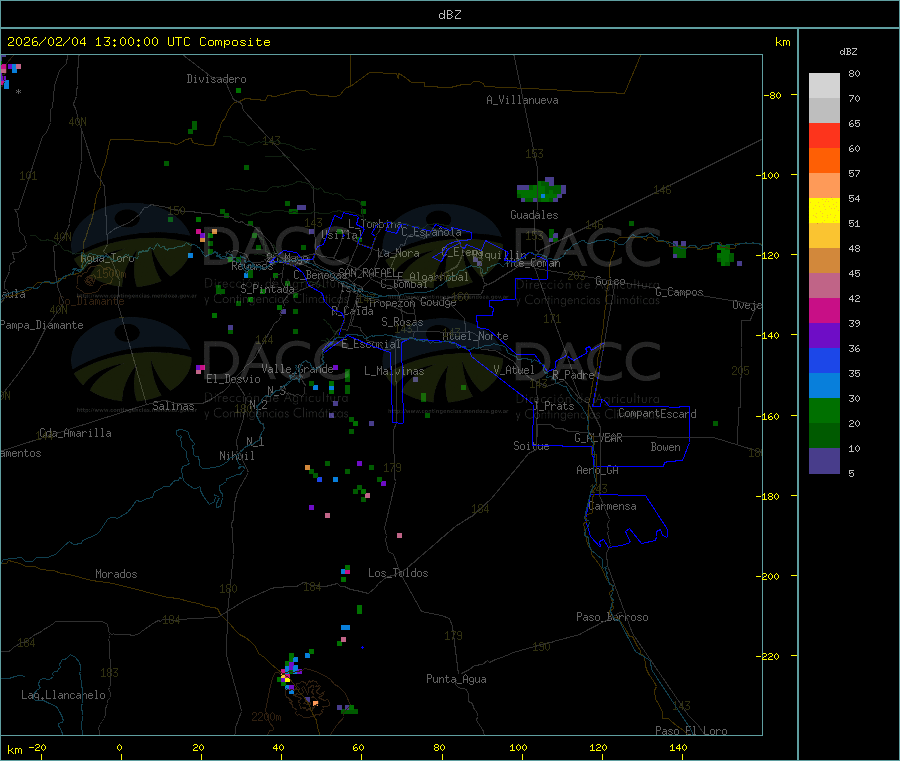Viewport: 900px width, 761px height.
Task: Select the Los_Toldos map label
Action: [397, 573]
